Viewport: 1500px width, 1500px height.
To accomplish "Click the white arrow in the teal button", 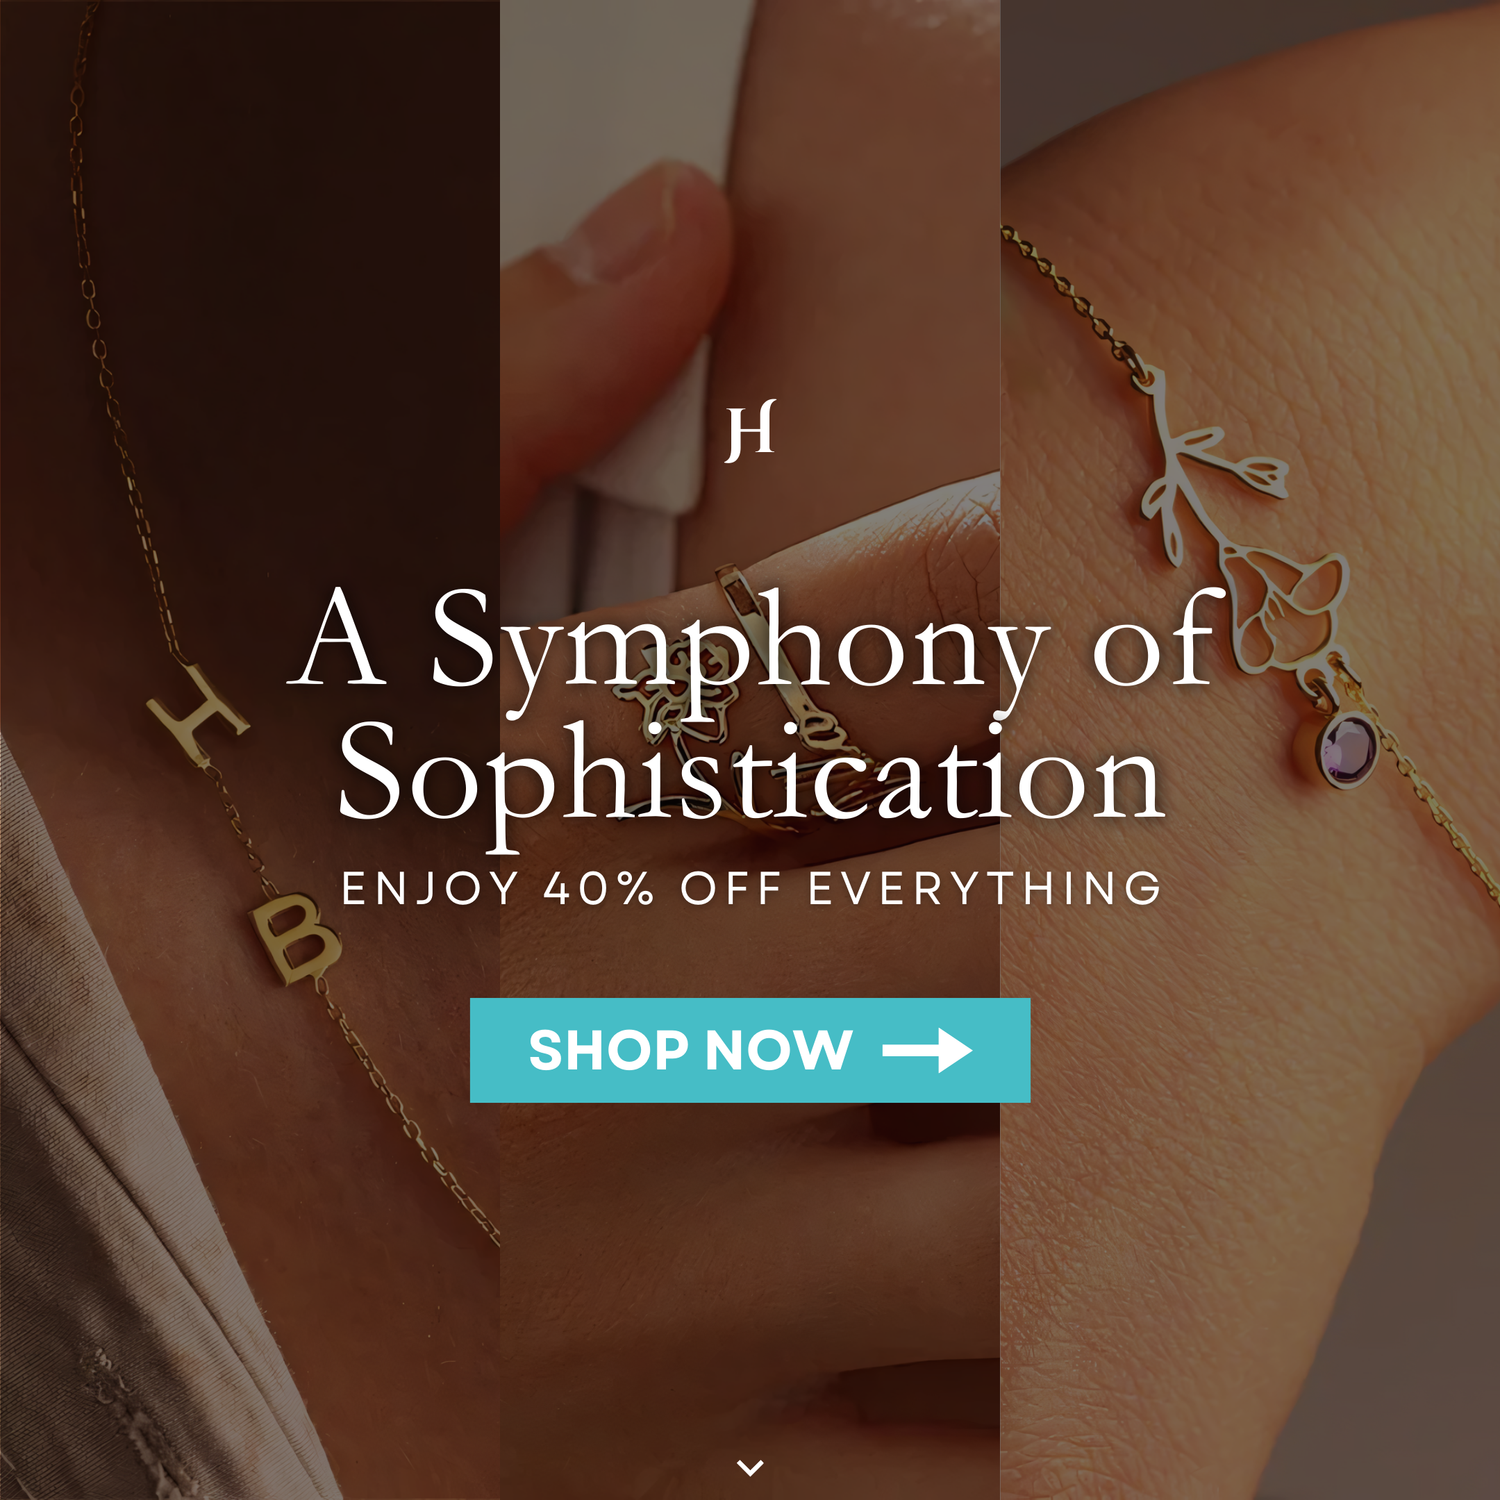I will (927, 1051).
